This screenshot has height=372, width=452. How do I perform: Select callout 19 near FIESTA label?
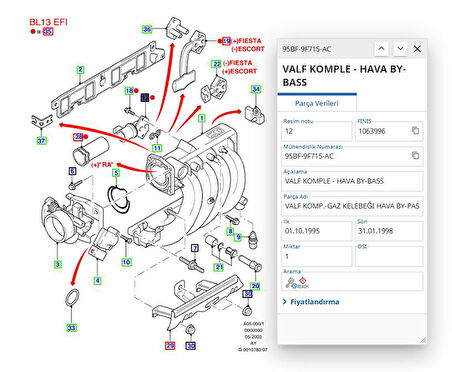click(x=227, y=41)
